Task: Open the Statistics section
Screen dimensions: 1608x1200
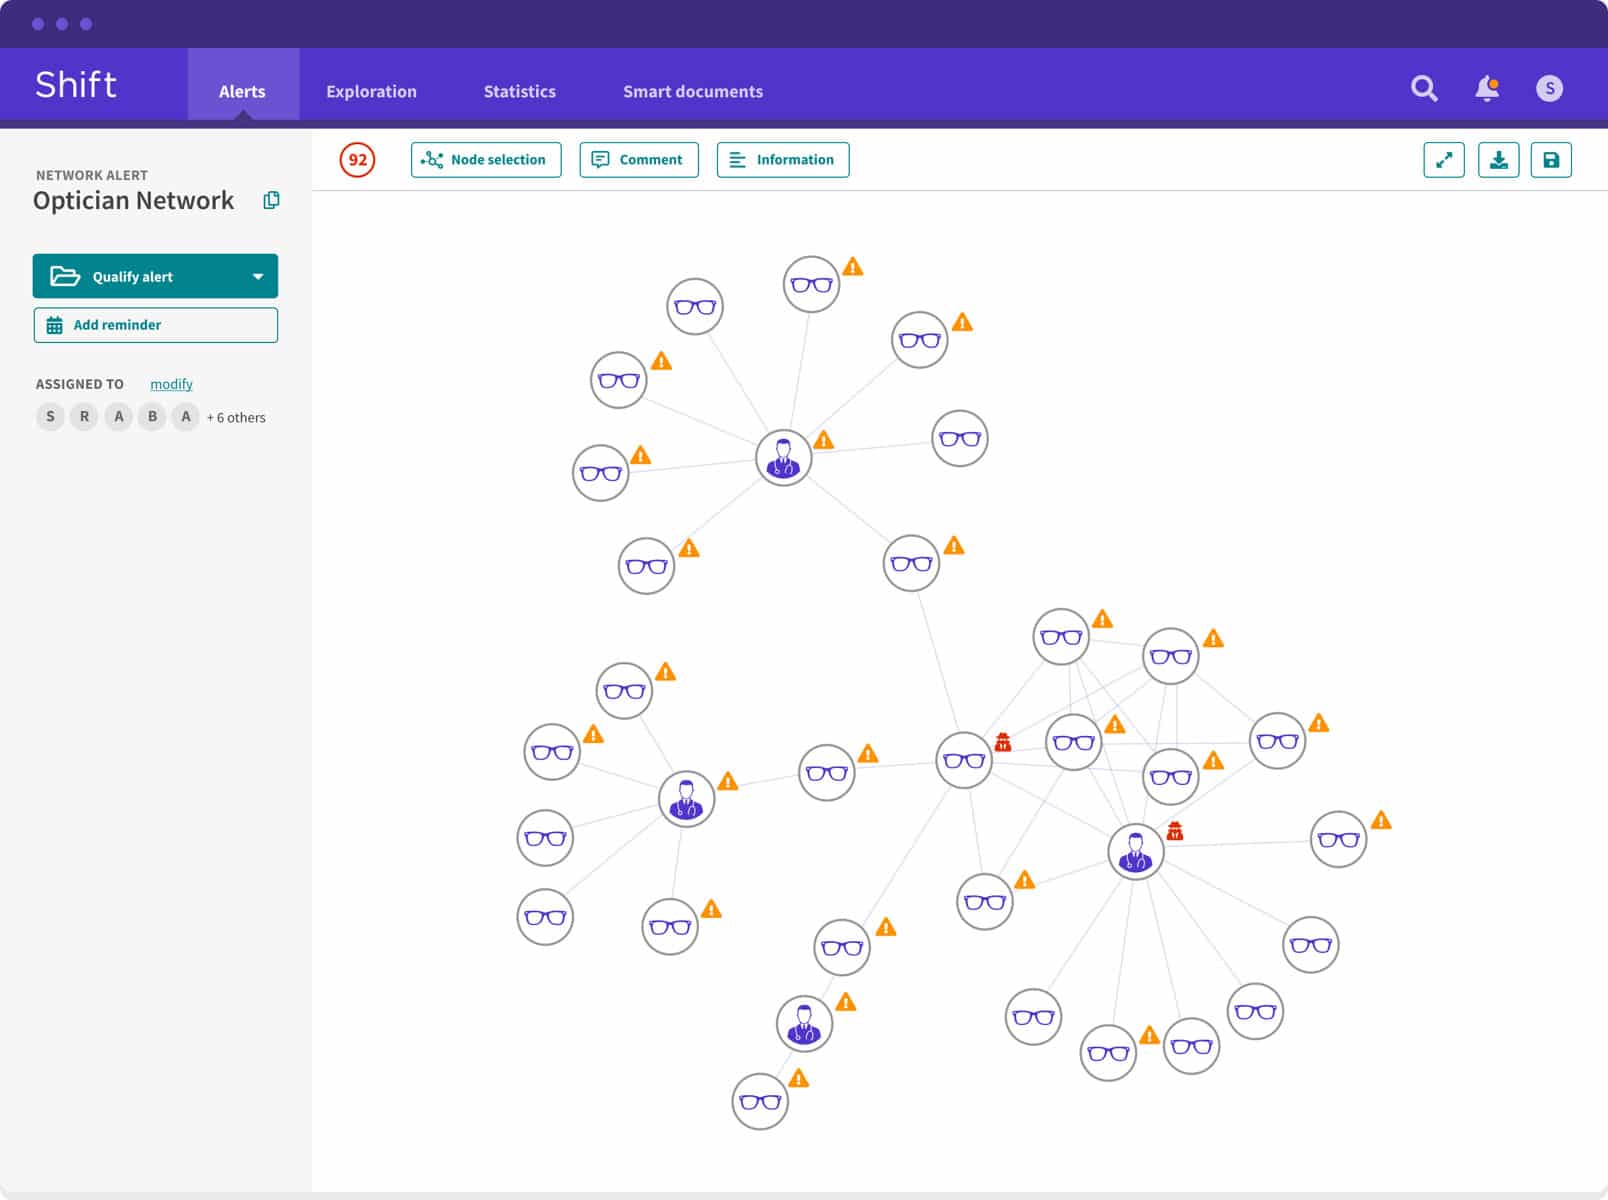Action: click(519, 91)
